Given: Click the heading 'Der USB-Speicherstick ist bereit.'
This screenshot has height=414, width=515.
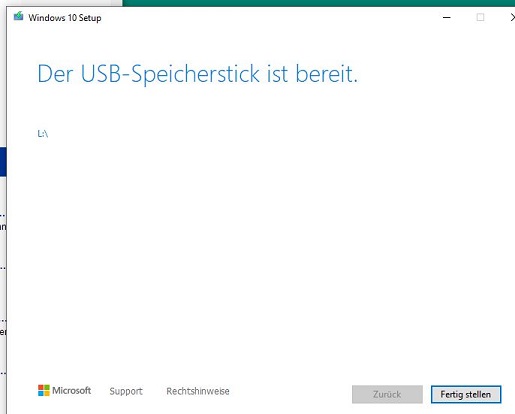Looking at the screenshot, I should (197, 74).
